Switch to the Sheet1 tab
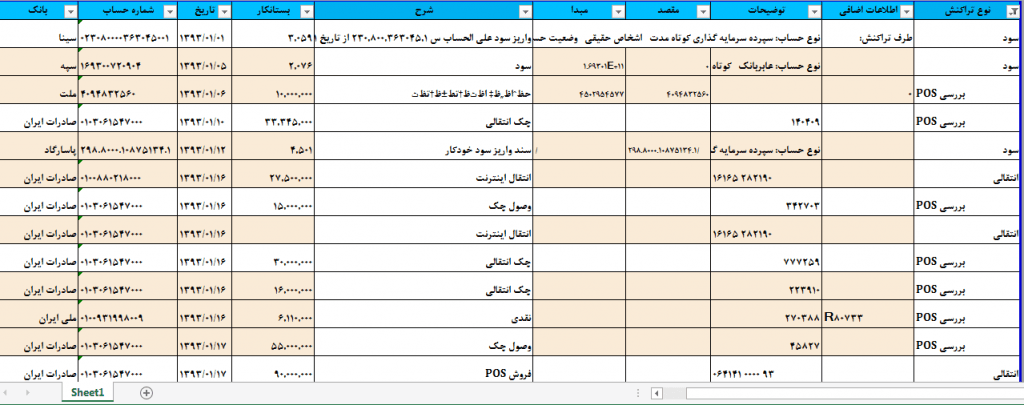This screenshot has height=405, width=1024. point(87,393)
